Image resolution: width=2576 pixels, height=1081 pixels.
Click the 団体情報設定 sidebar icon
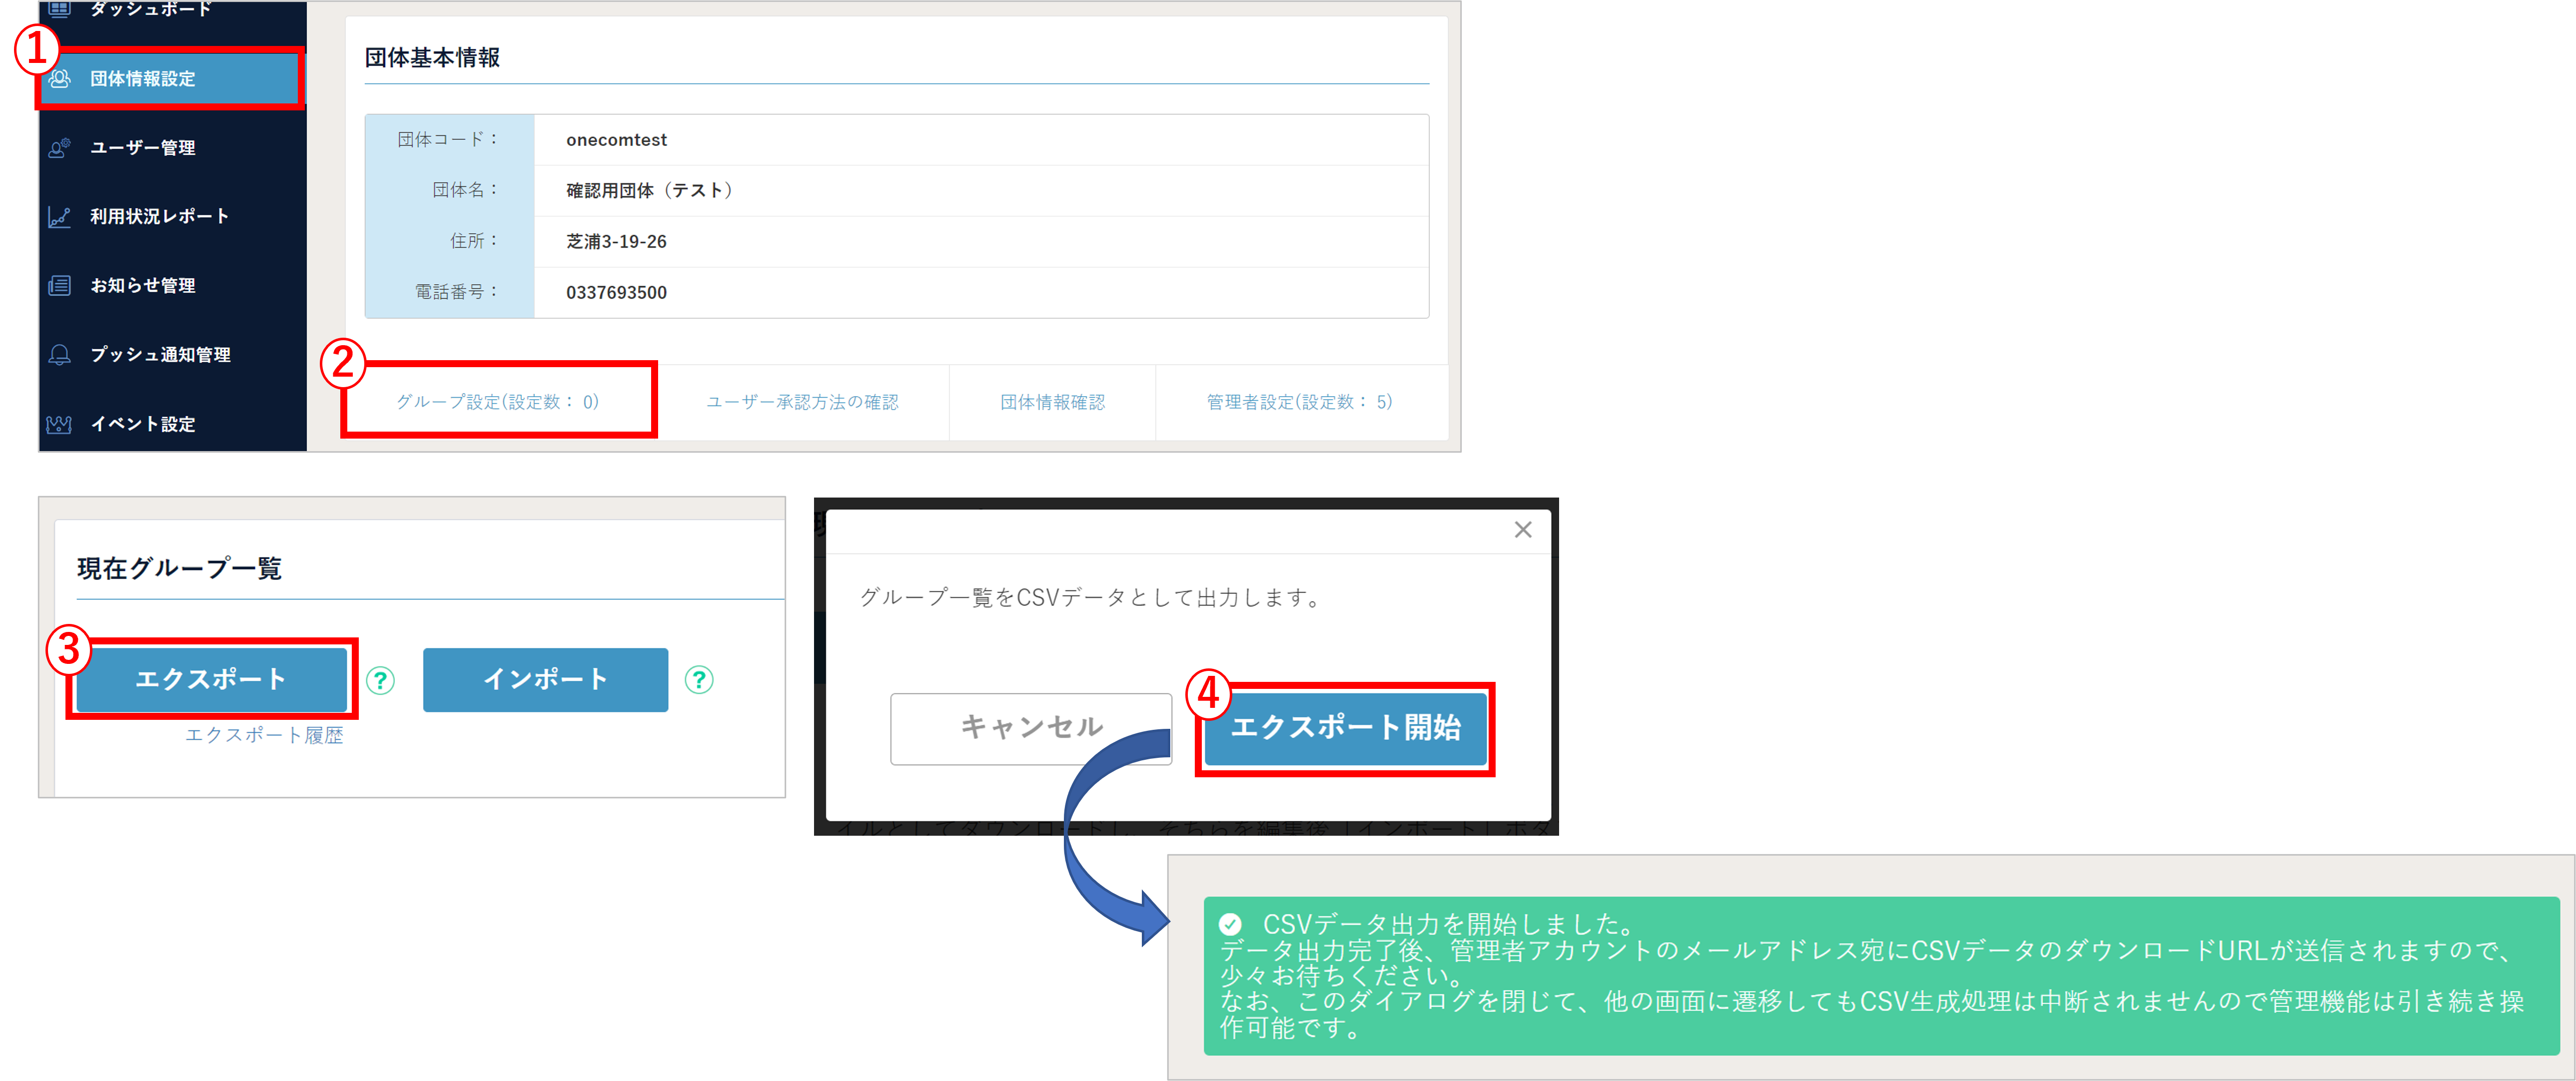pos(60,79)
